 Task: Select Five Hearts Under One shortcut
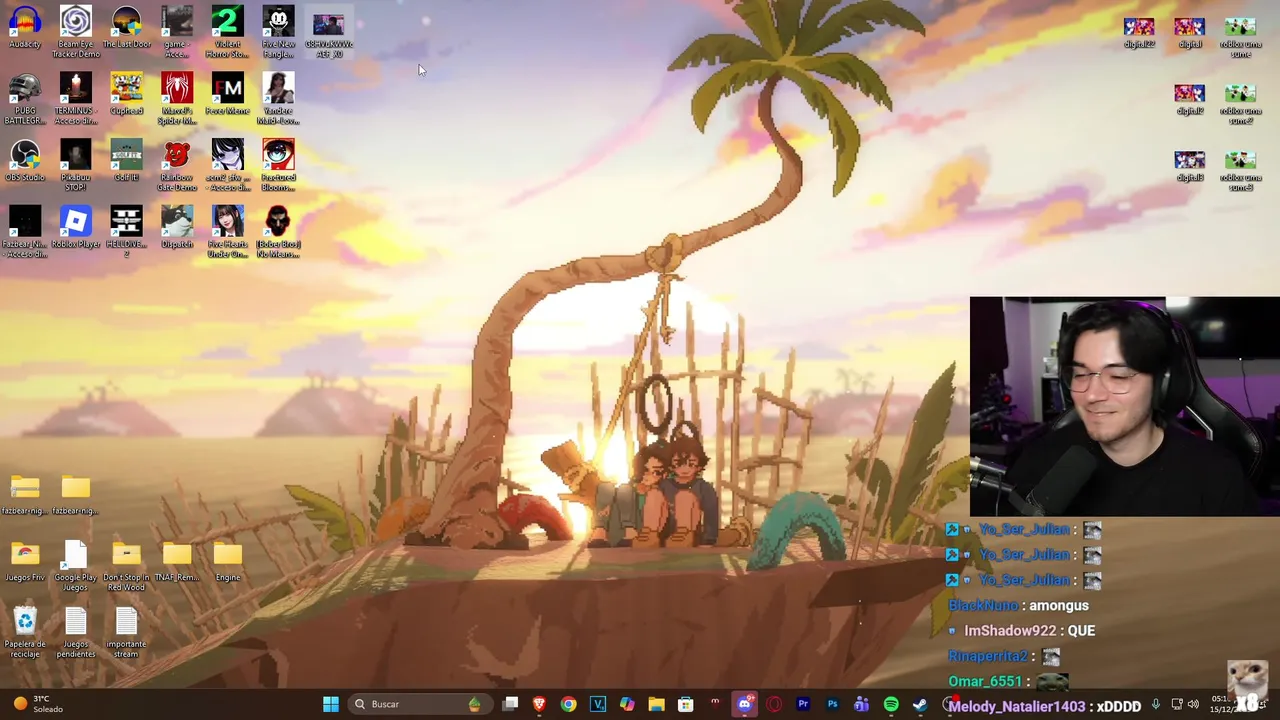(227, 232)
